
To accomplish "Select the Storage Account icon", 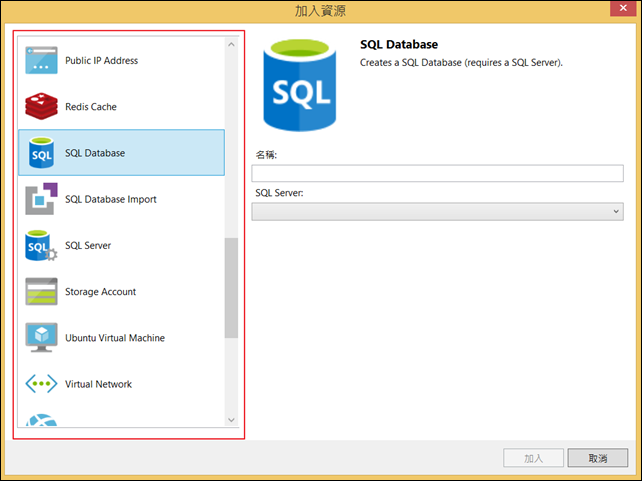I will coord(42,292).
